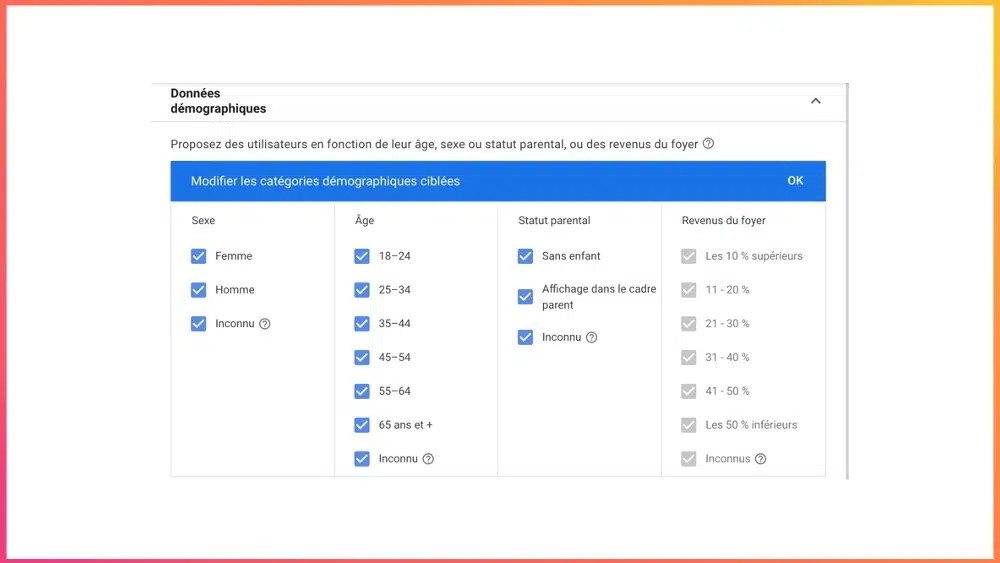Click help icon beside Inconnus in Revenus du foyer
The height and width of the screenshot is (563, 1000).
pyautogui.click(x=760, y=459)
